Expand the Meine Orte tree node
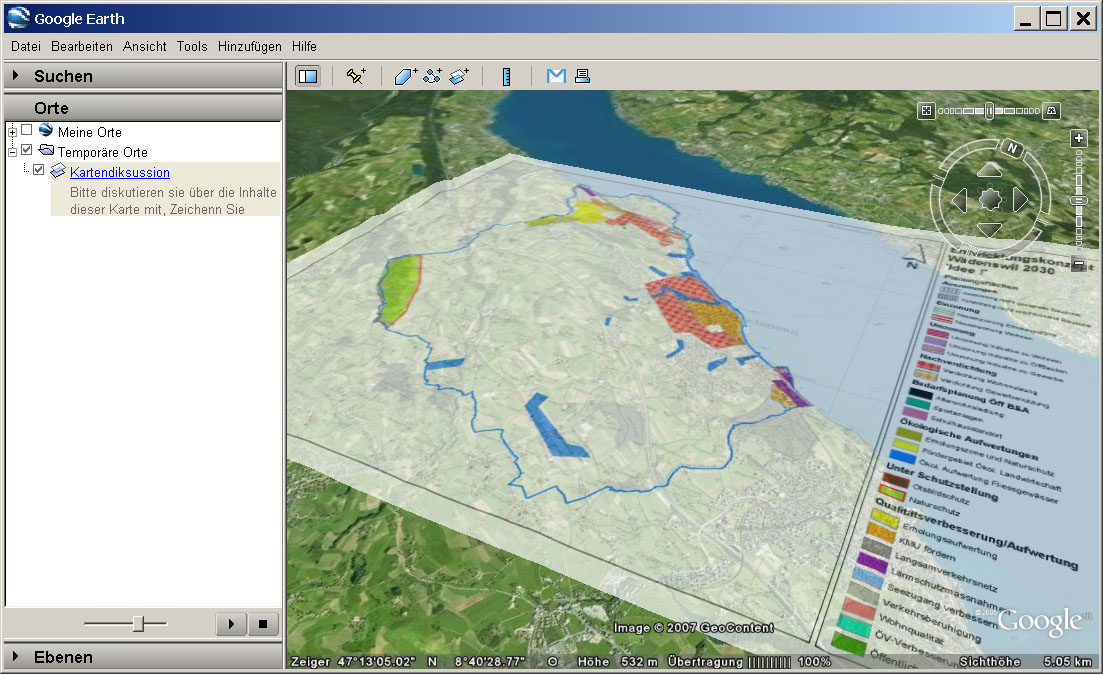Image resolution: width=1103 pixels, height=674 pixels. (12, 131)
